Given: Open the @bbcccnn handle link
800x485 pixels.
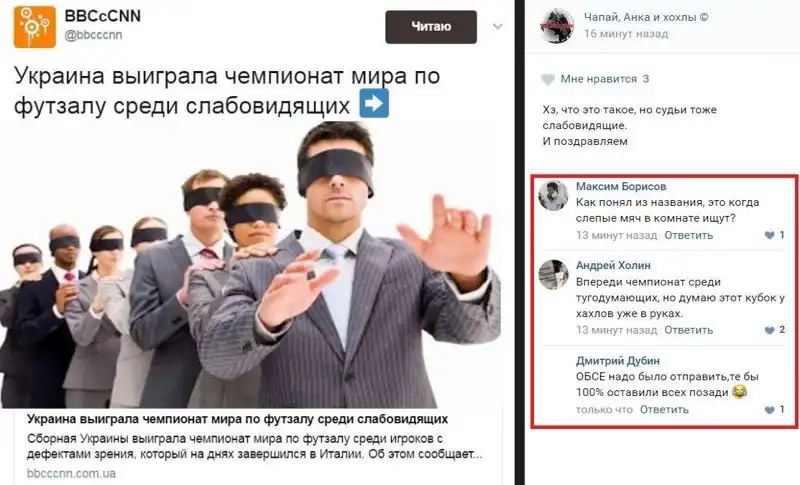Looking at the screenshot, I should (93, 35).
